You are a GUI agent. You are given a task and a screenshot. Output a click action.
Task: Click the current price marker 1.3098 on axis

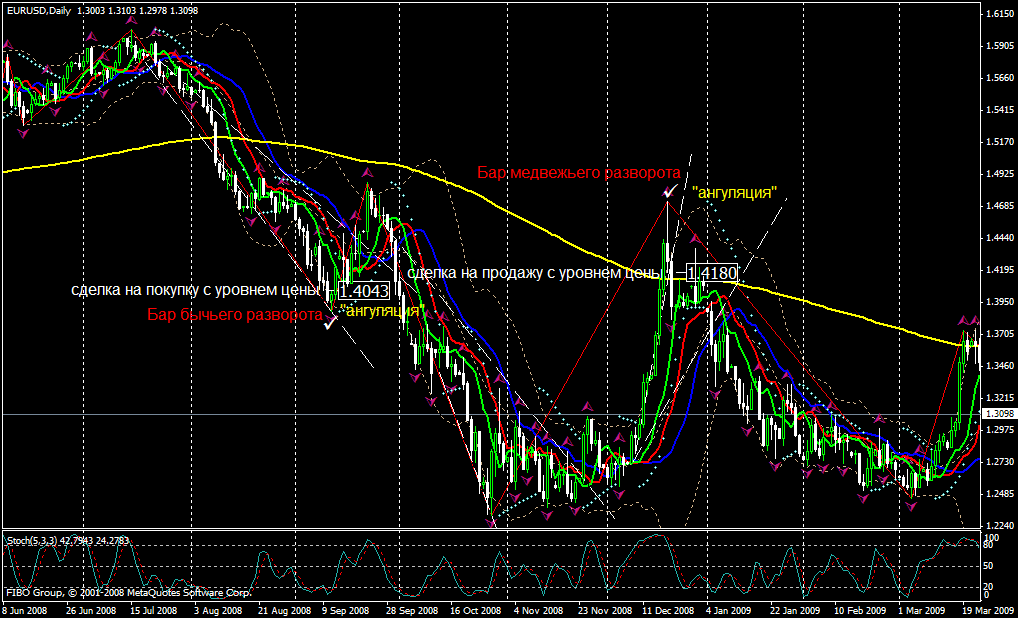(999, 413)
